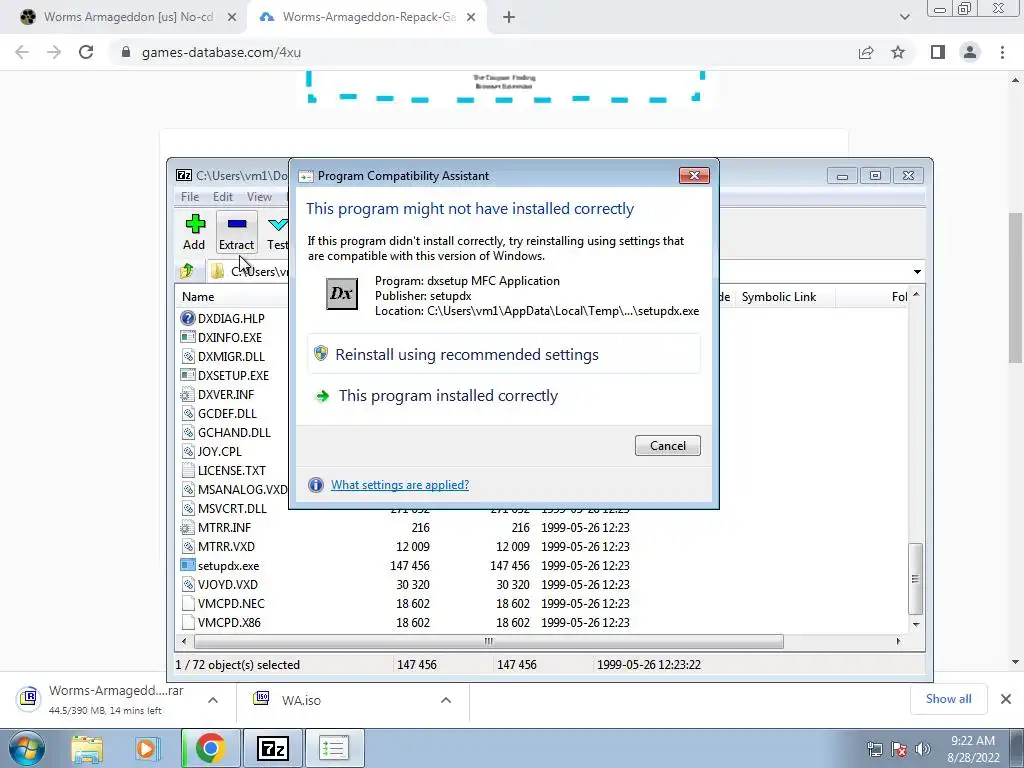
Task: Choose Reinstall using recommended settings
Action: pyautogui.click(x=504, y=354)
